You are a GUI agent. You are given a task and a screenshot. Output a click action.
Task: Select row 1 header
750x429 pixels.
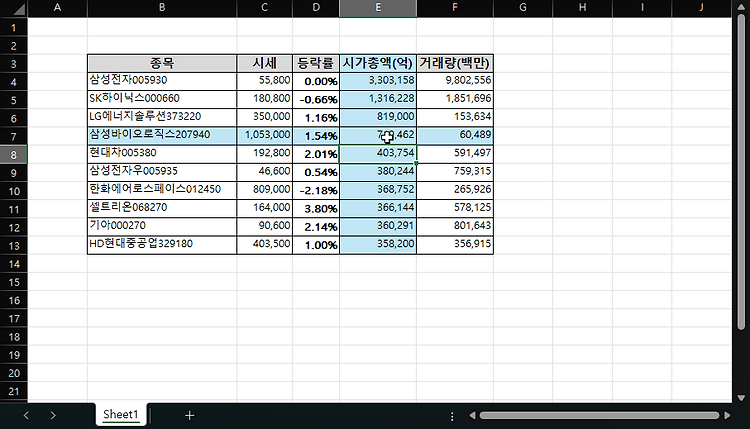pyautogui.click(x=14, y=27)
